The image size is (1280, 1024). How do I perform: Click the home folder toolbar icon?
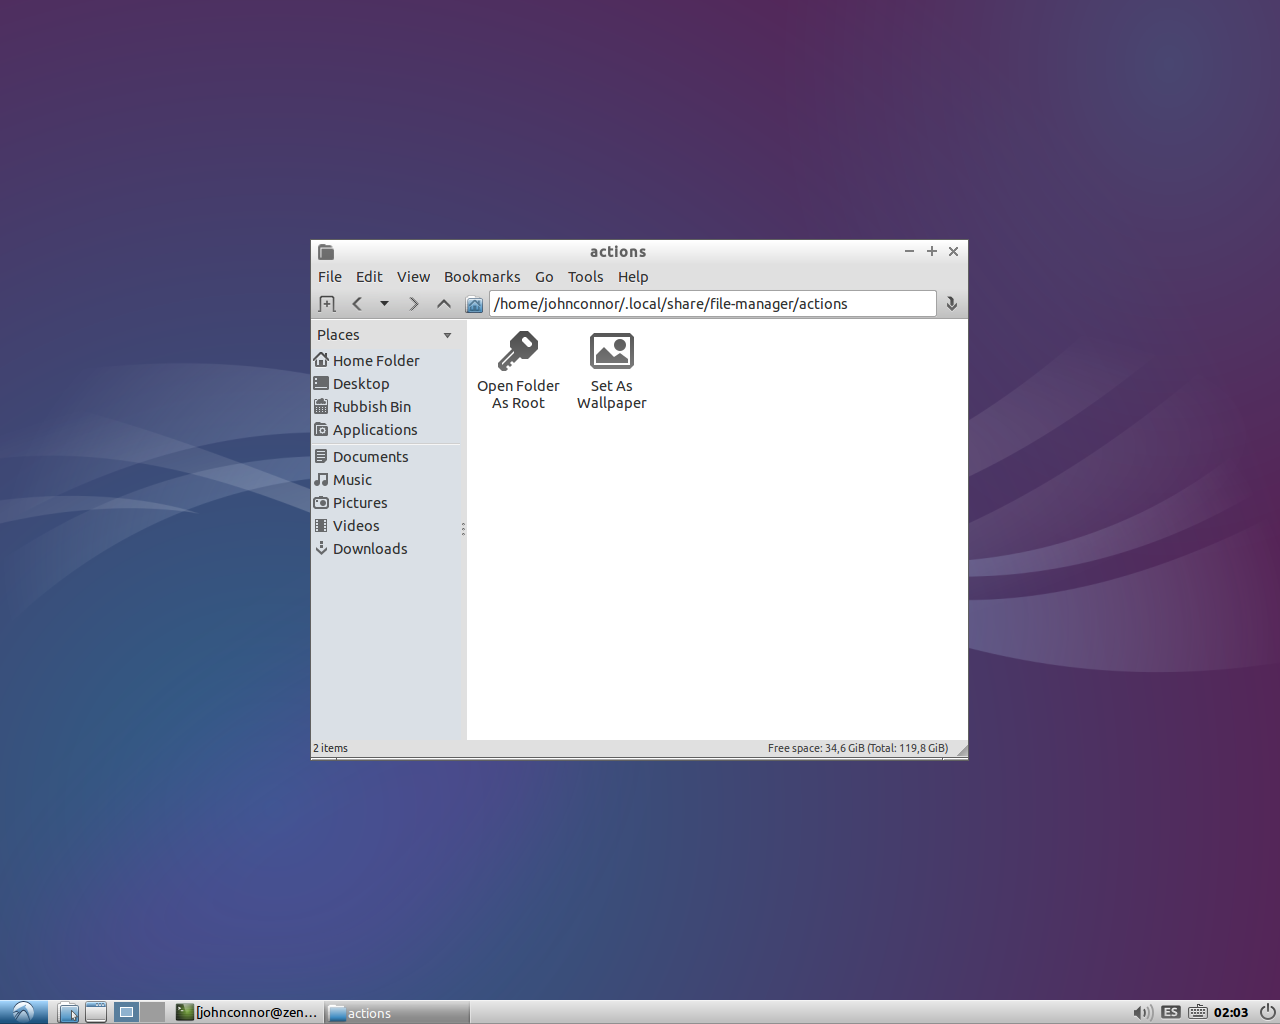pyautogui.click(x=475, y=304)
